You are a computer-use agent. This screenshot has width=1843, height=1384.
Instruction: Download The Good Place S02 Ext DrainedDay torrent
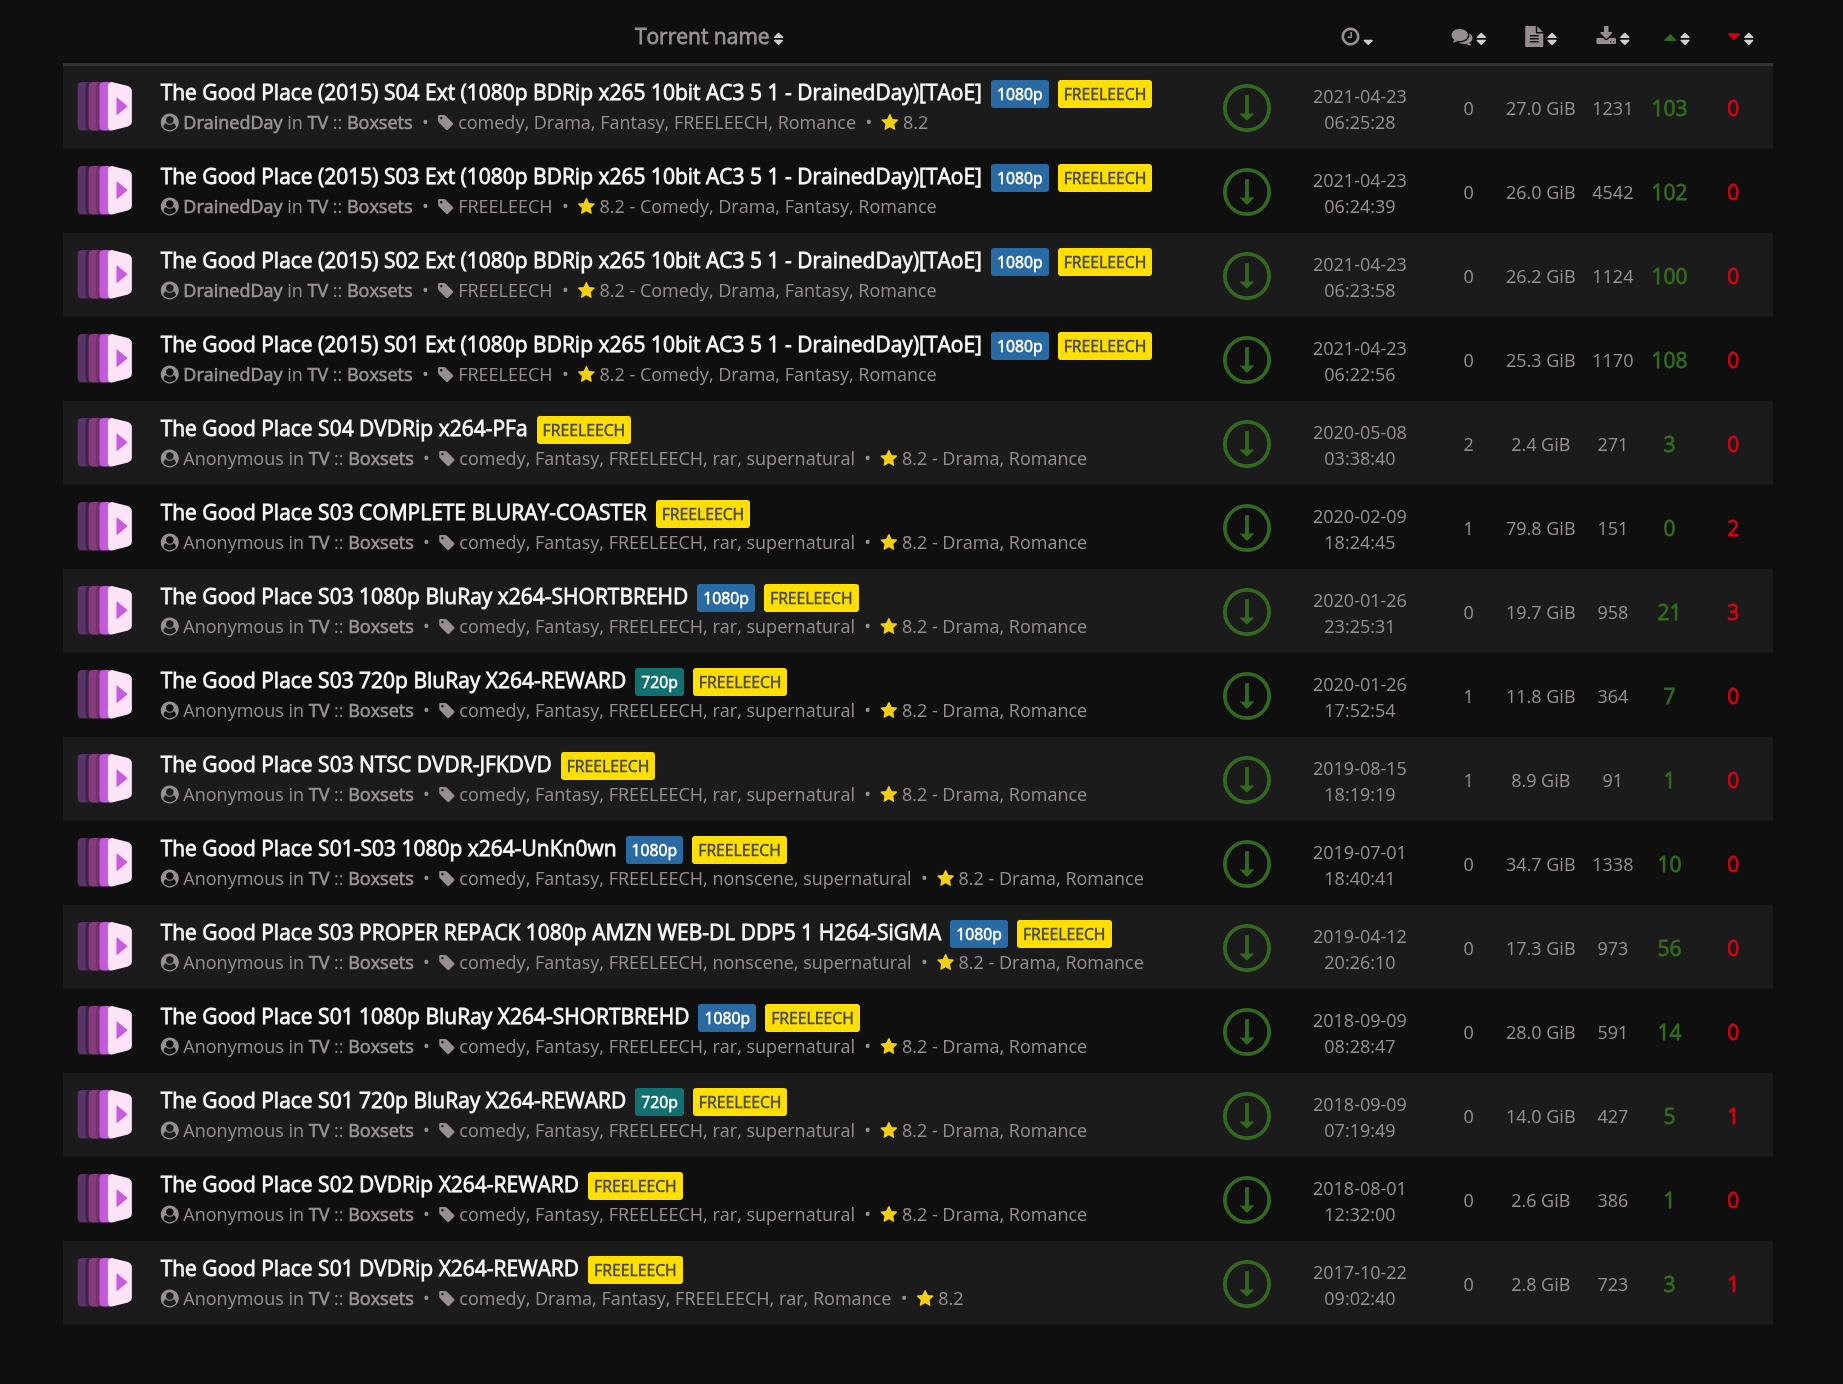coord(1247,276)
